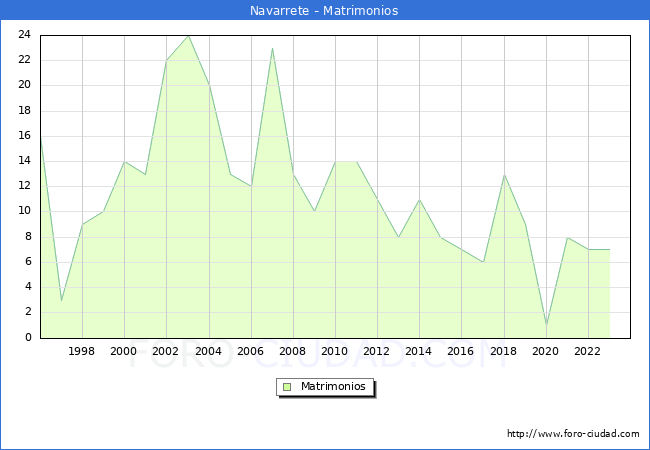Click the y-axis value 22
This screenshot has width=650, height=450.
pos(24,60)
